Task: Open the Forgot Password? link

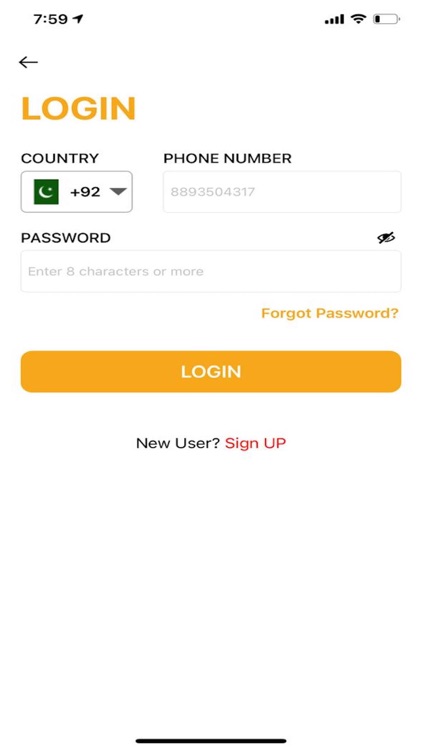Action: pyautogui.click(x=330, y=313)
